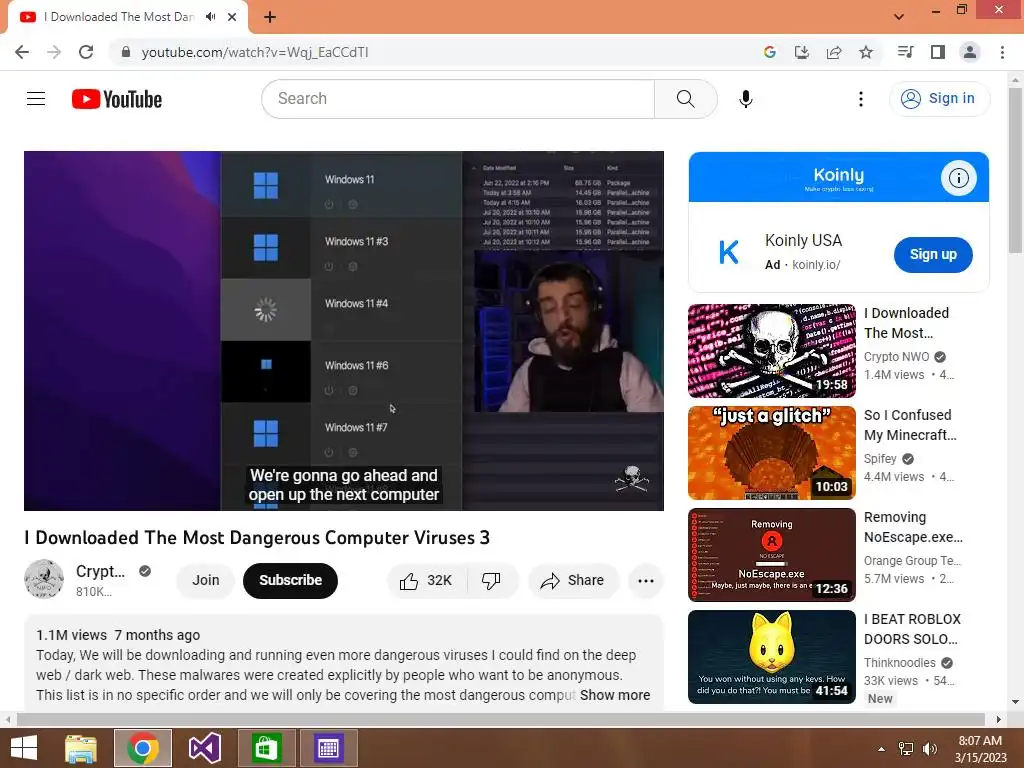The width and height of the screenshot is (1024, 768).
Task: Click the vertical page scrollbar
Action: (1015, 170)
